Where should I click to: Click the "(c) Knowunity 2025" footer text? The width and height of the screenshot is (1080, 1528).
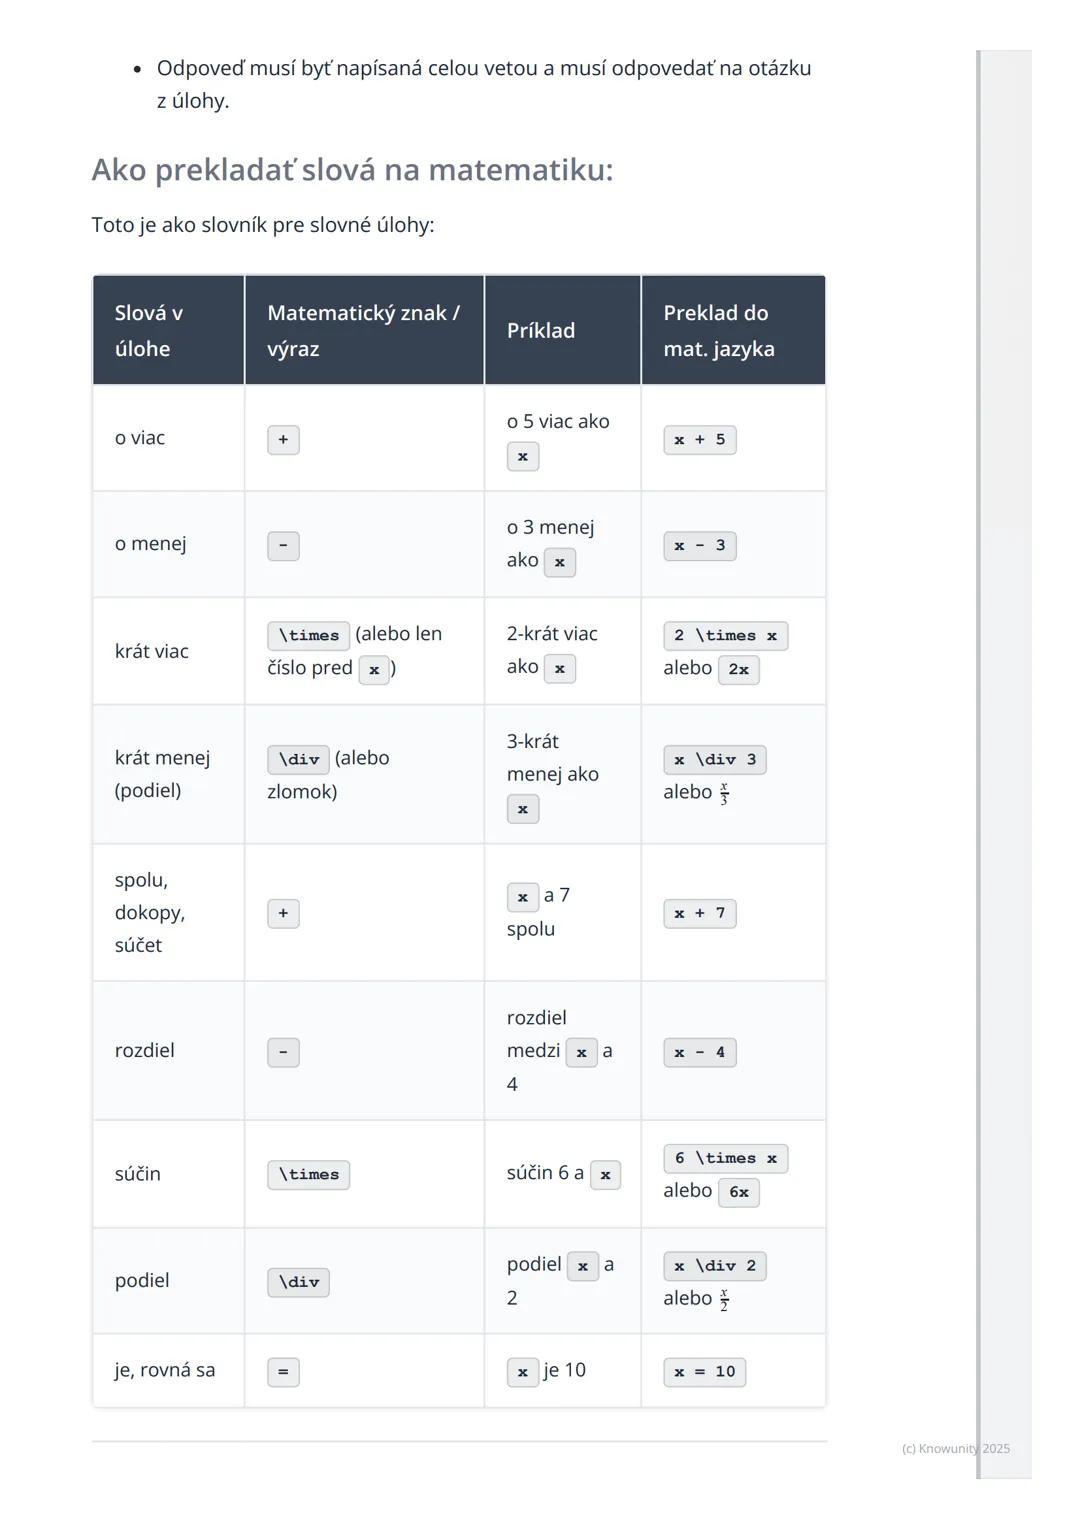point(955,1449)
